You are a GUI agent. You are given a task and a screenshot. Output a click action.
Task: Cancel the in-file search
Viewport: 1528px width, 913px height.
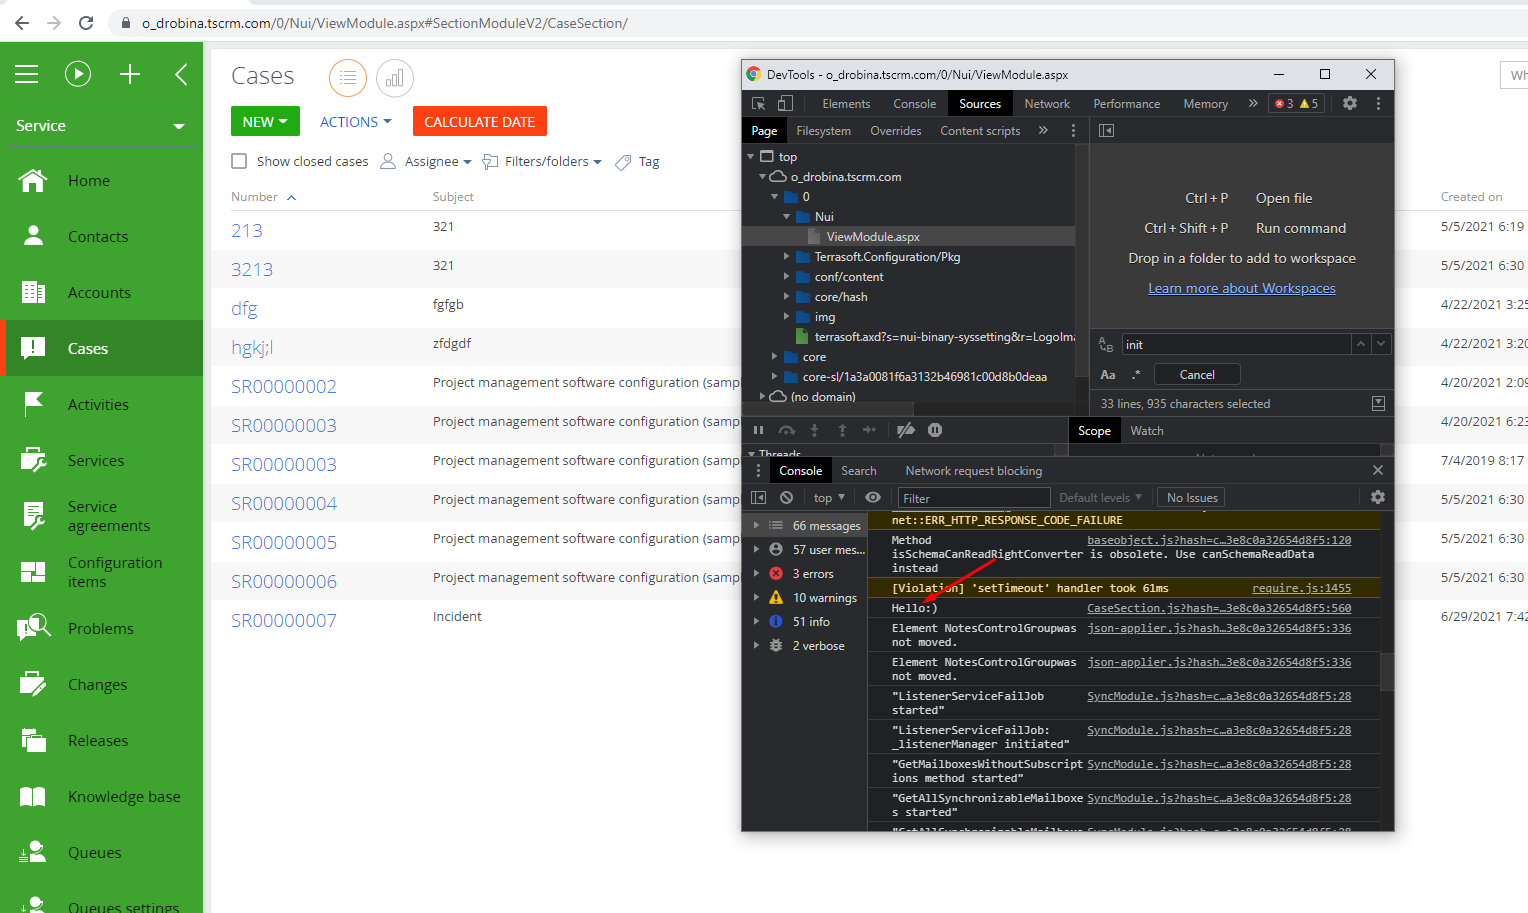tap(1197, 375)
